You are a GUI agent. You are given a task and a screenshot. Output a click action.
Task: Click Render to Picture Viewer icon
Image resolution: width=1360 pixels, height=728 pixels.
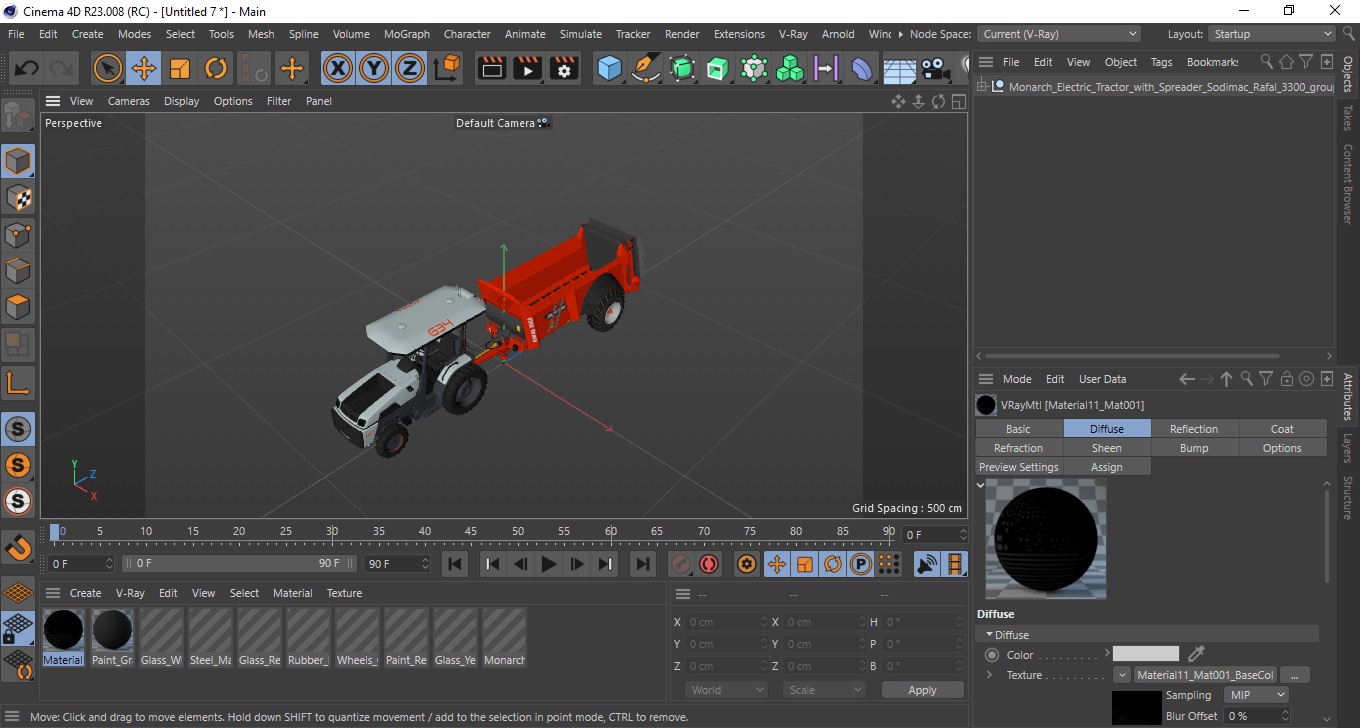(528, 69)
